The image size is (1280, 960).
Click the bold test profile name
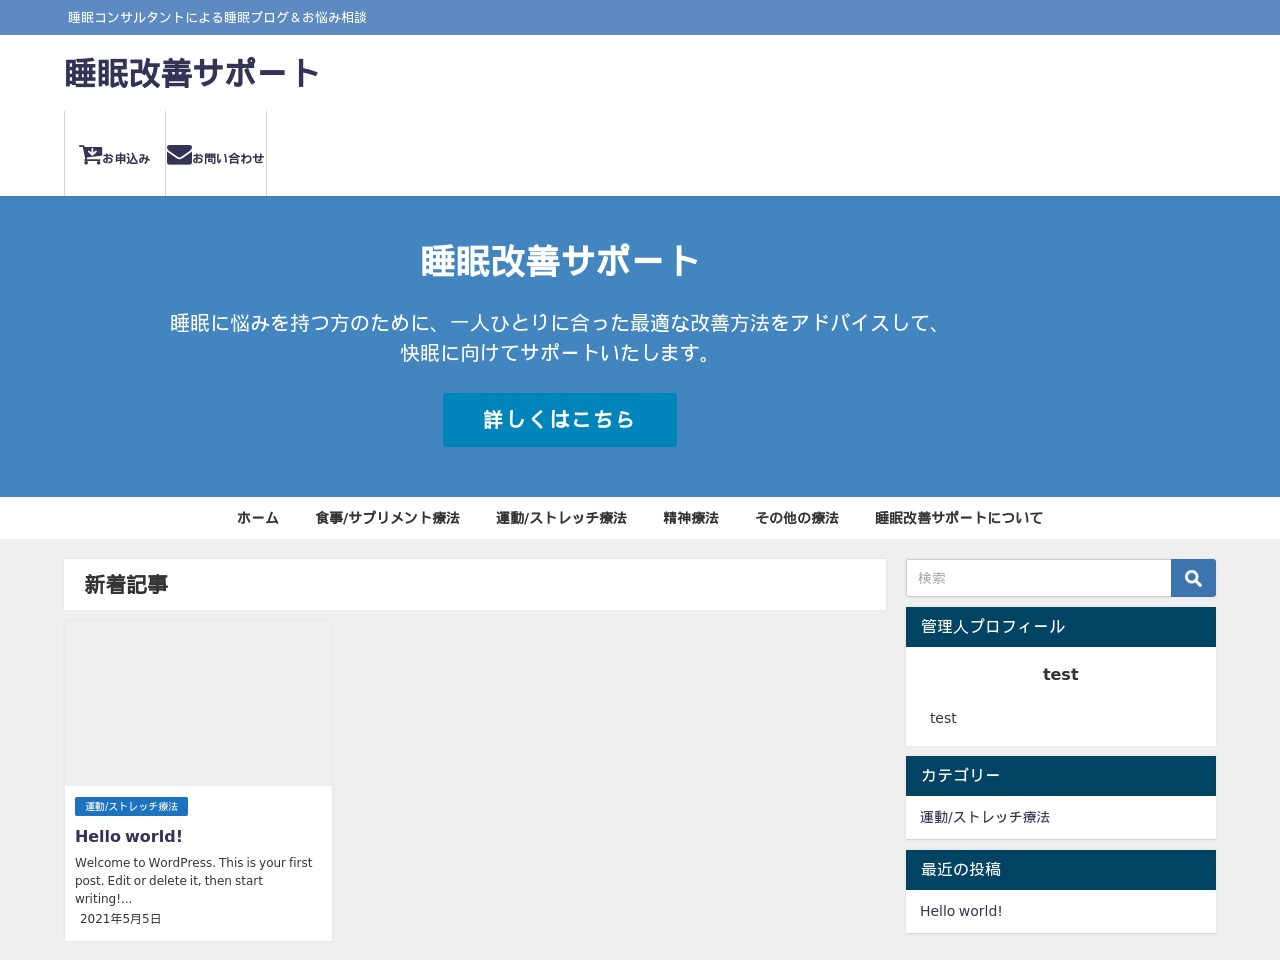[x=1061, y=675]
